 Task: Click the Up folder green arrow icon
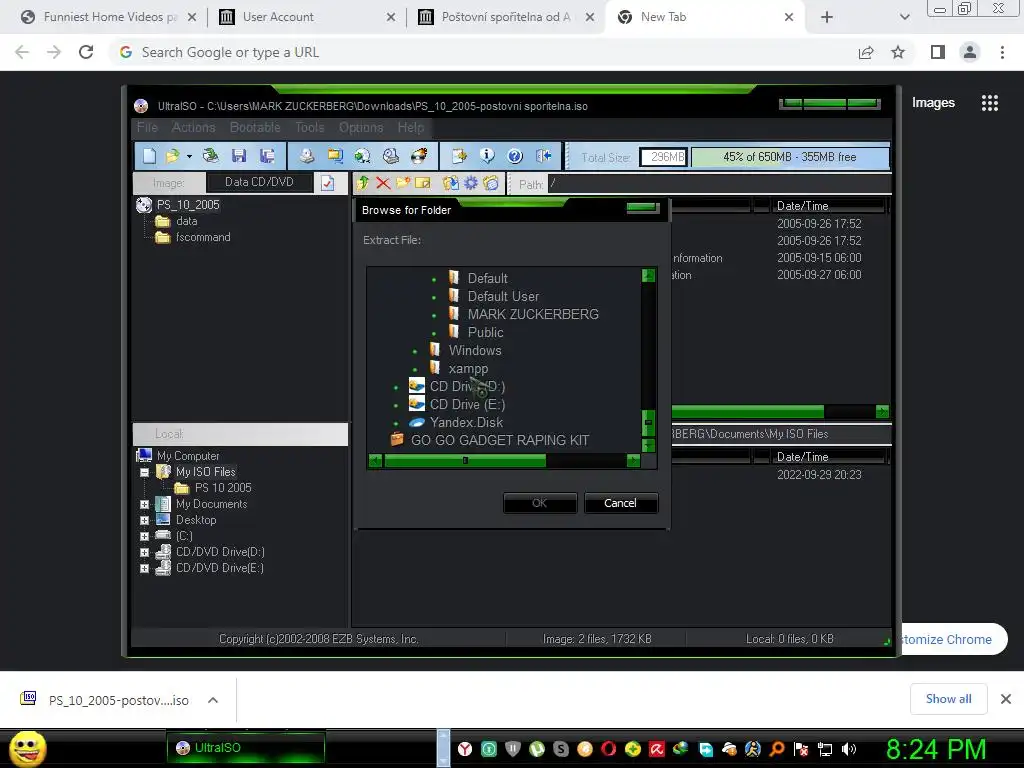click(363, 183)
